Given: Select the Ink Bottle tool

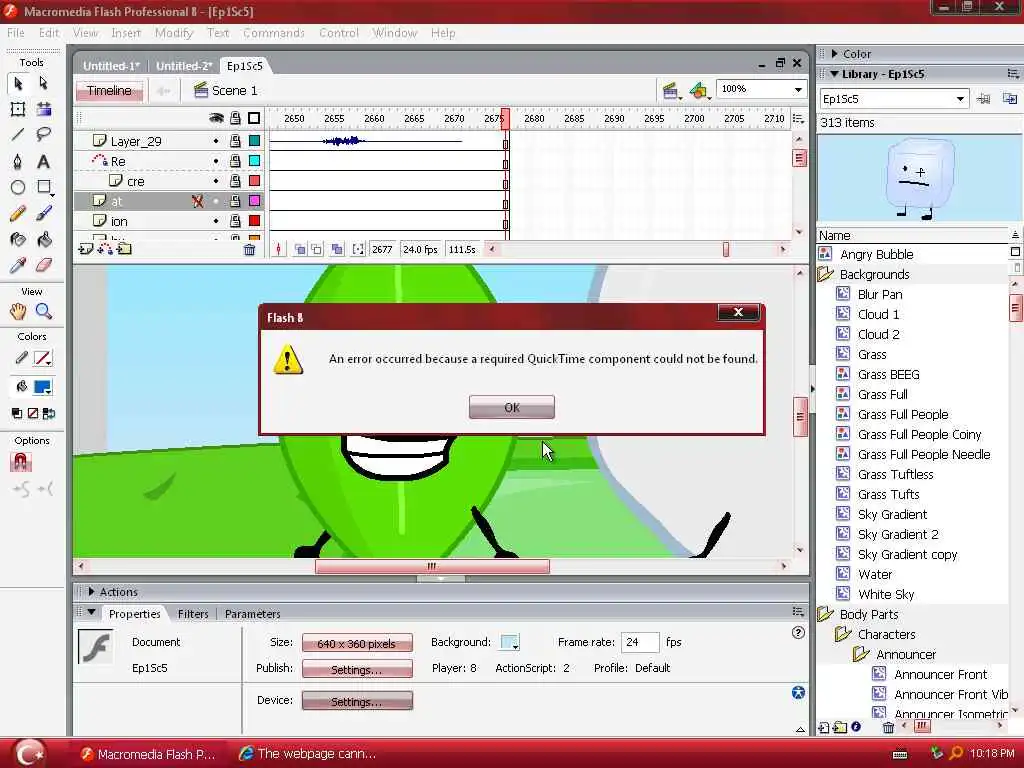Looking at the screenshot, I should point(18,240).
